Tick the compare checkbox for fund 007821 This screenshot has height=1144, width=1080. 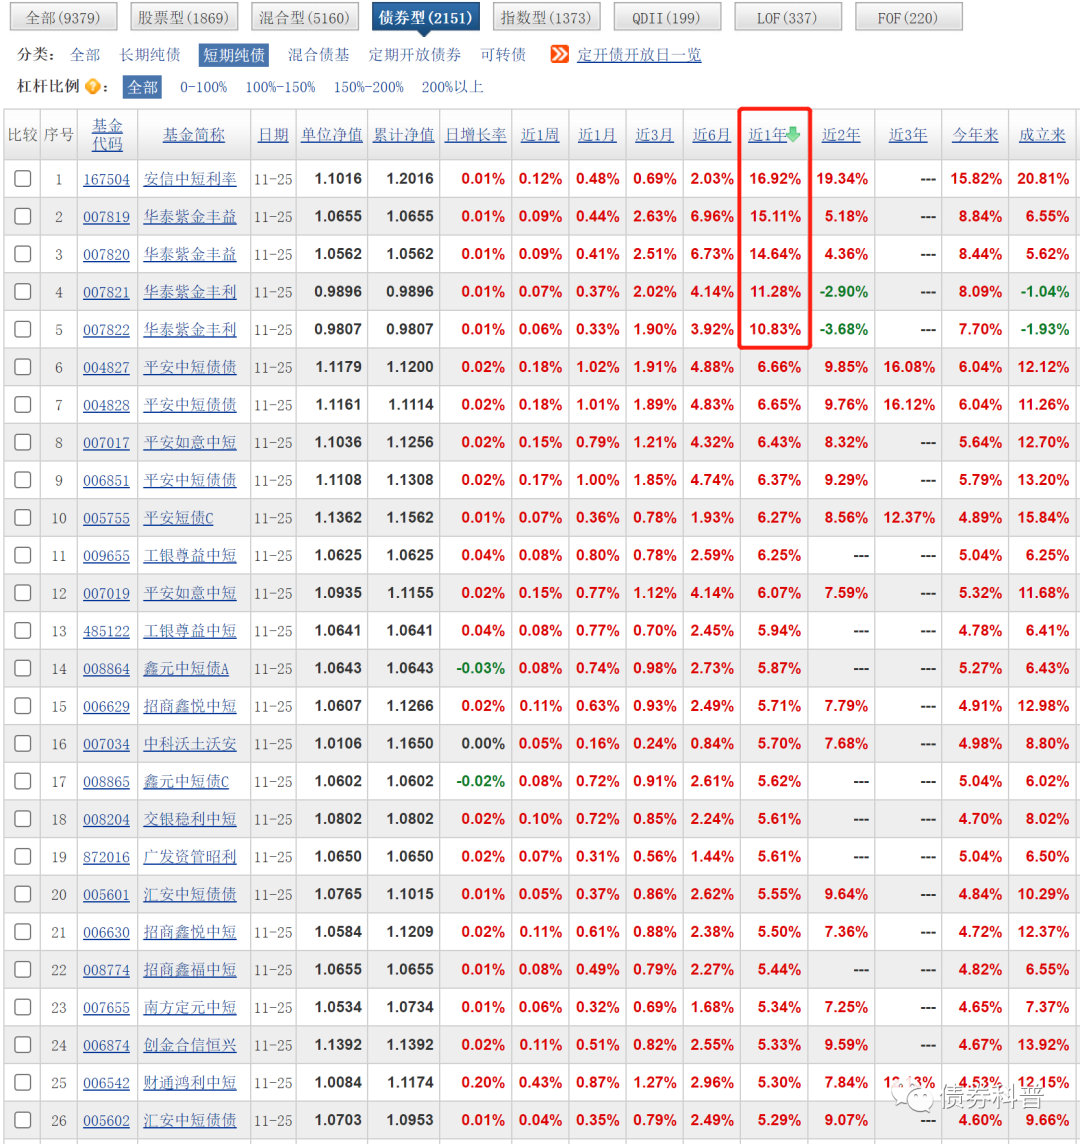pos(23,292)
